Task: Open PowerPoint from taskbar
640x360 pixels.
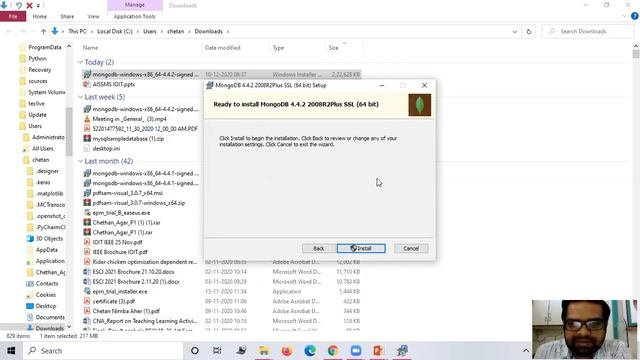Action: click(379, 351)
